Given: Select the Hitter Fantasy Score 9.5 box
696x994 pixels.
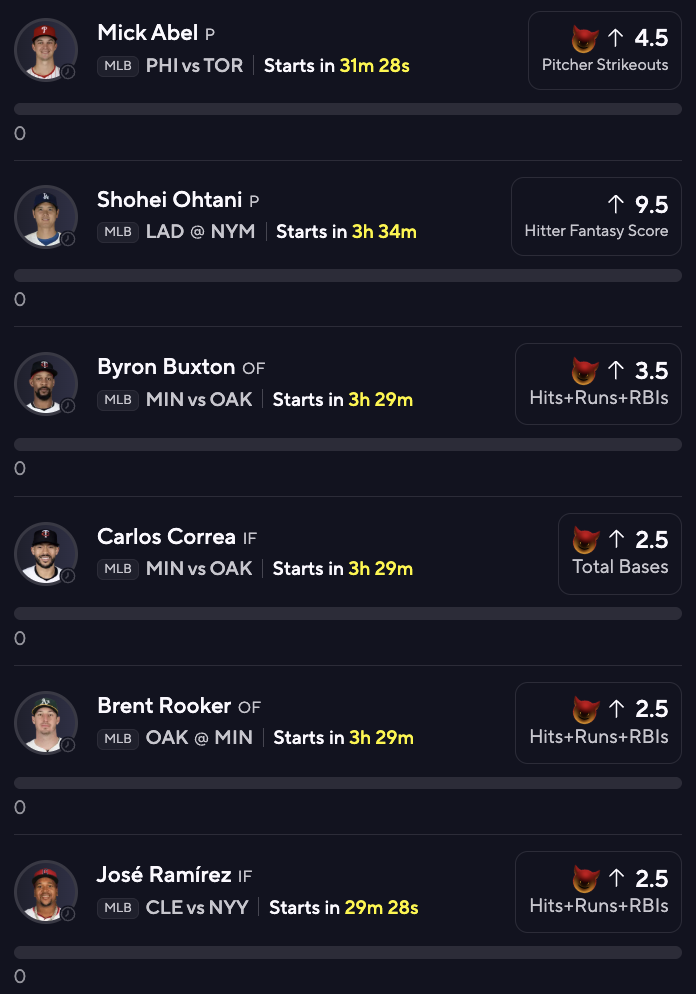Looking at the screenshot, I should click(x=596, y=217).
